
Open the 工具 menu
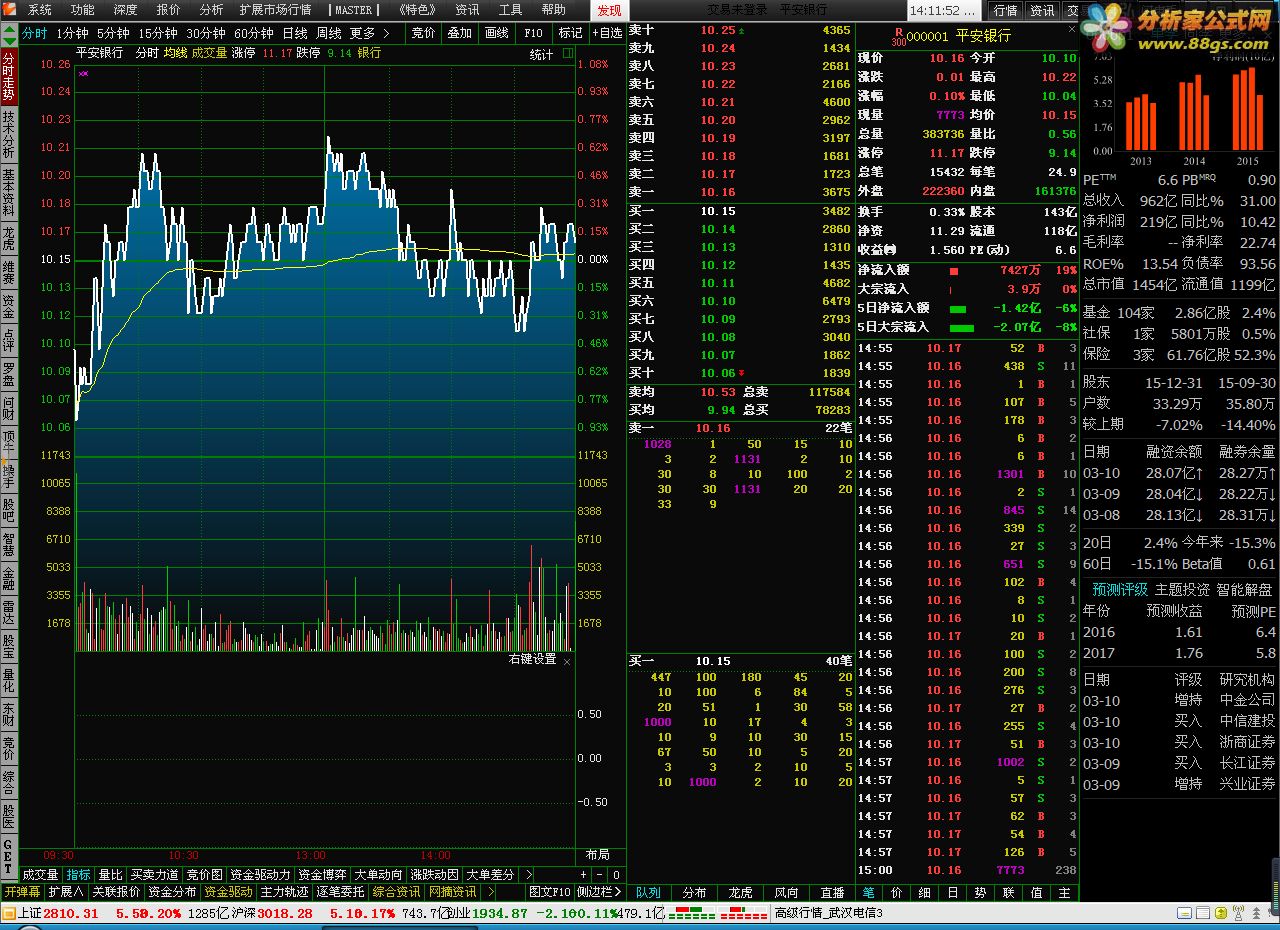[510, 10]
